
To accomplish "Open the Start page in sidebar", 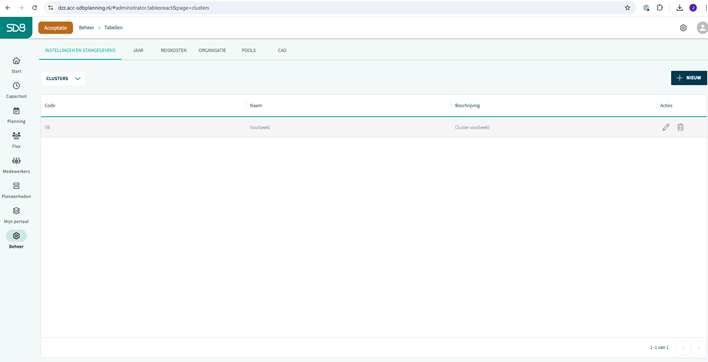I will tap(16, 65).
